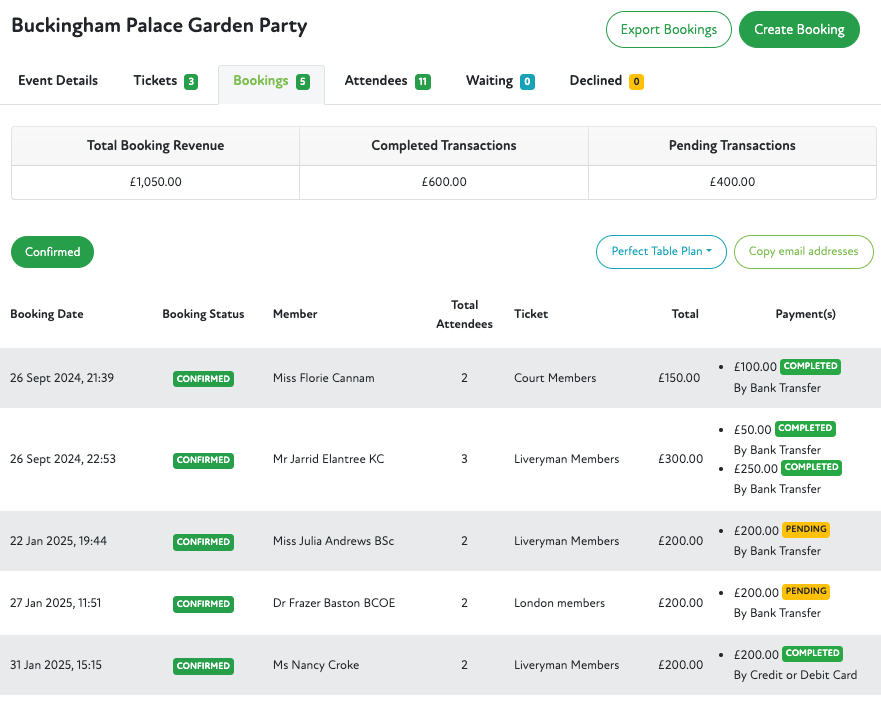This screenshot has height=707, width=881.
Task: Click the Booking Status column header
Action: pyautogui.click(x=203, y=314)
